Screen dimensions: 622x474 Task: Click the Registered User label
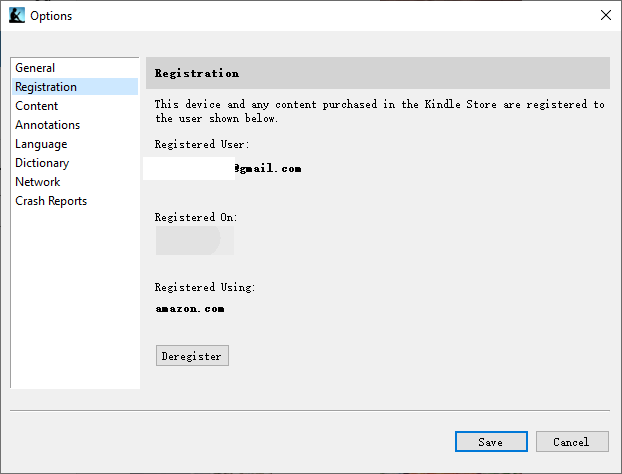click(202, 144)
